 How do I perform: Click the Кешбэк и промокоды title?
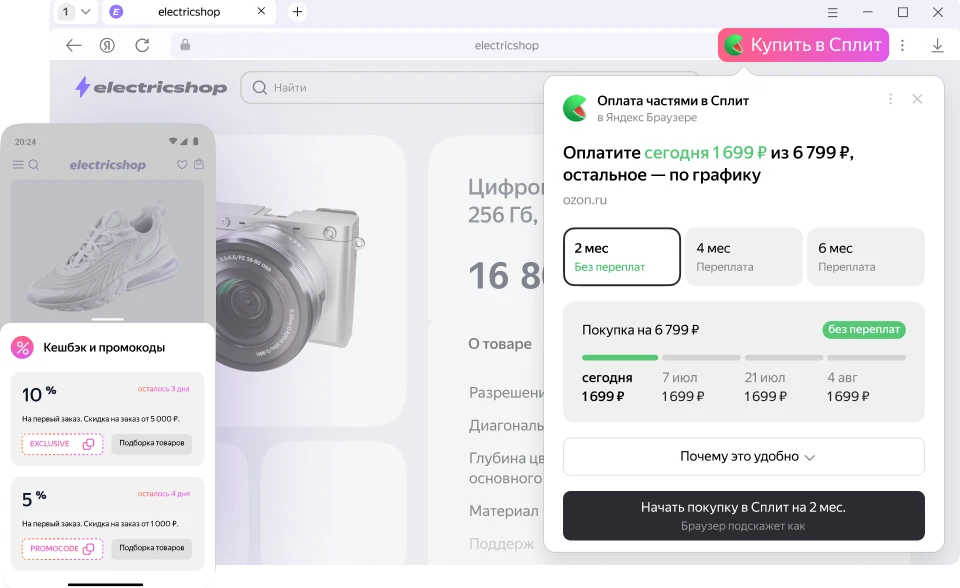point(104,347)
